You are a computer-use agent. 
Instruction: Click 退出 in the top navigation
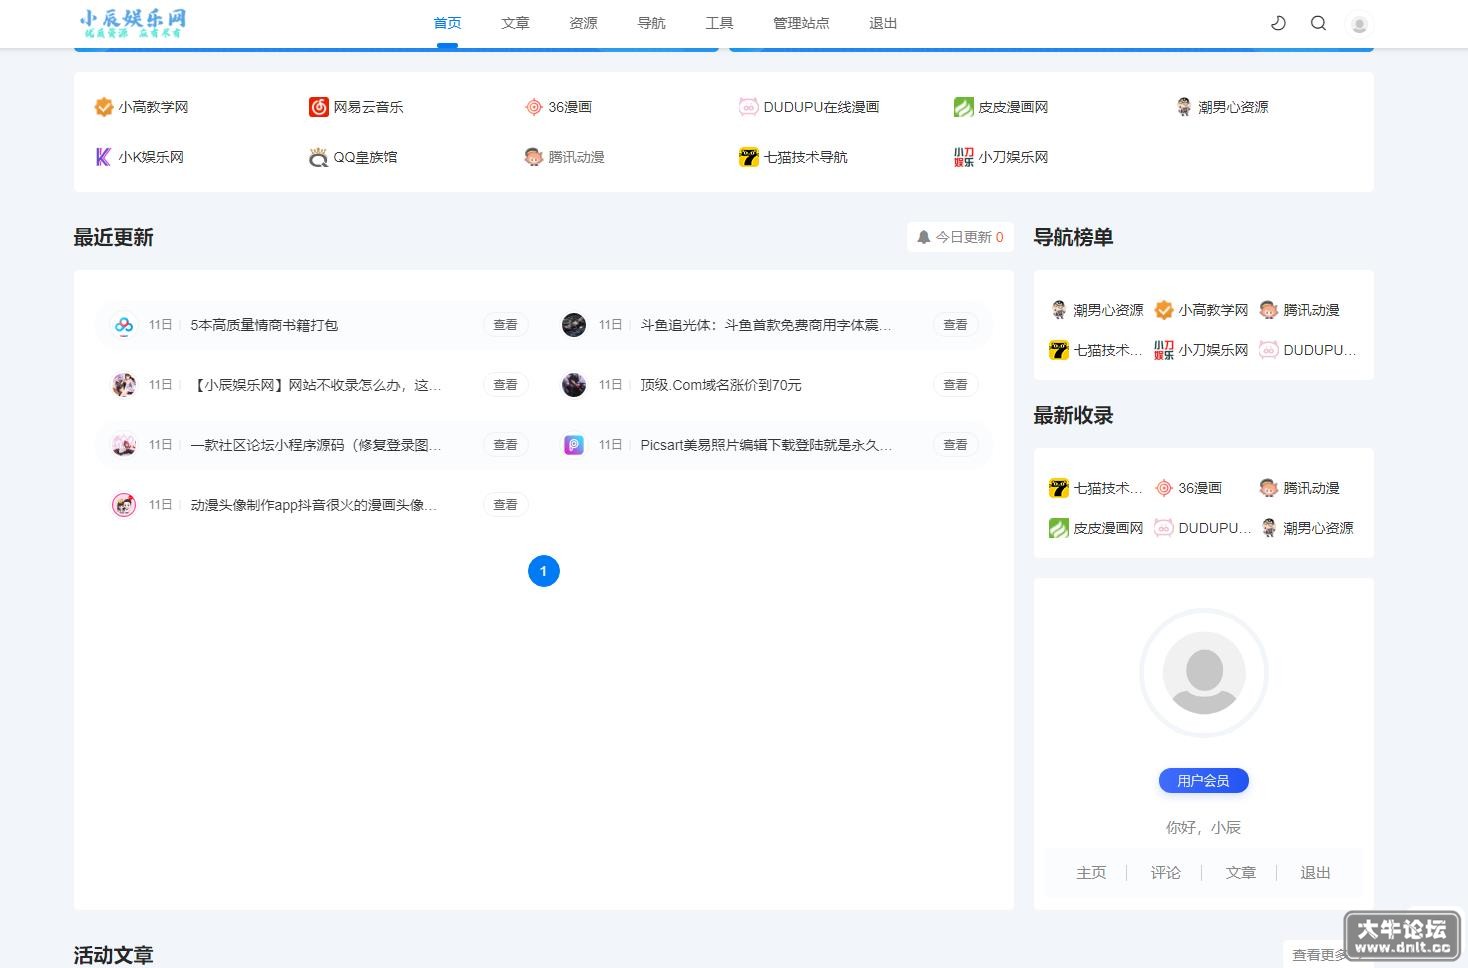(x=883, y=23)
